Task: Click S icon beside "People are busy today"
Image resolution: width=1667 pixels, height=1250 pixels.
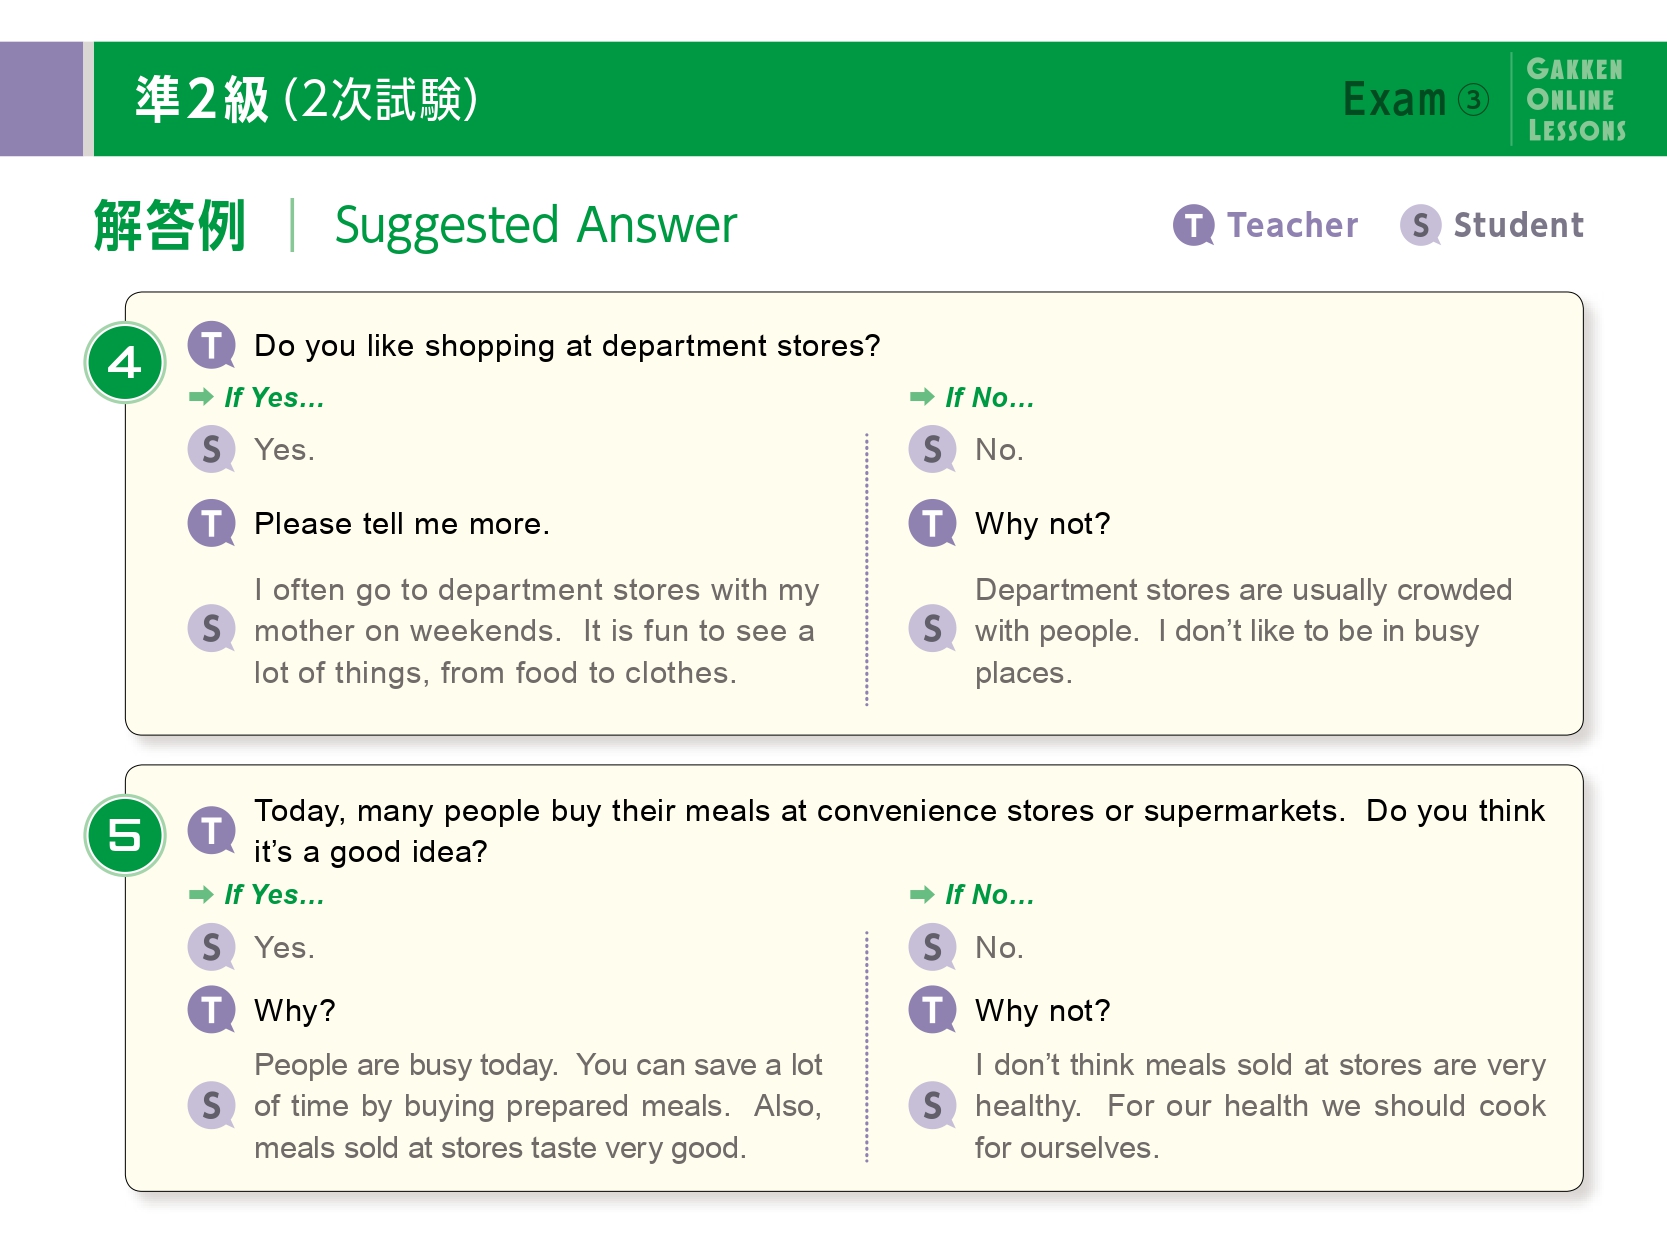Action: [212, 1105]
